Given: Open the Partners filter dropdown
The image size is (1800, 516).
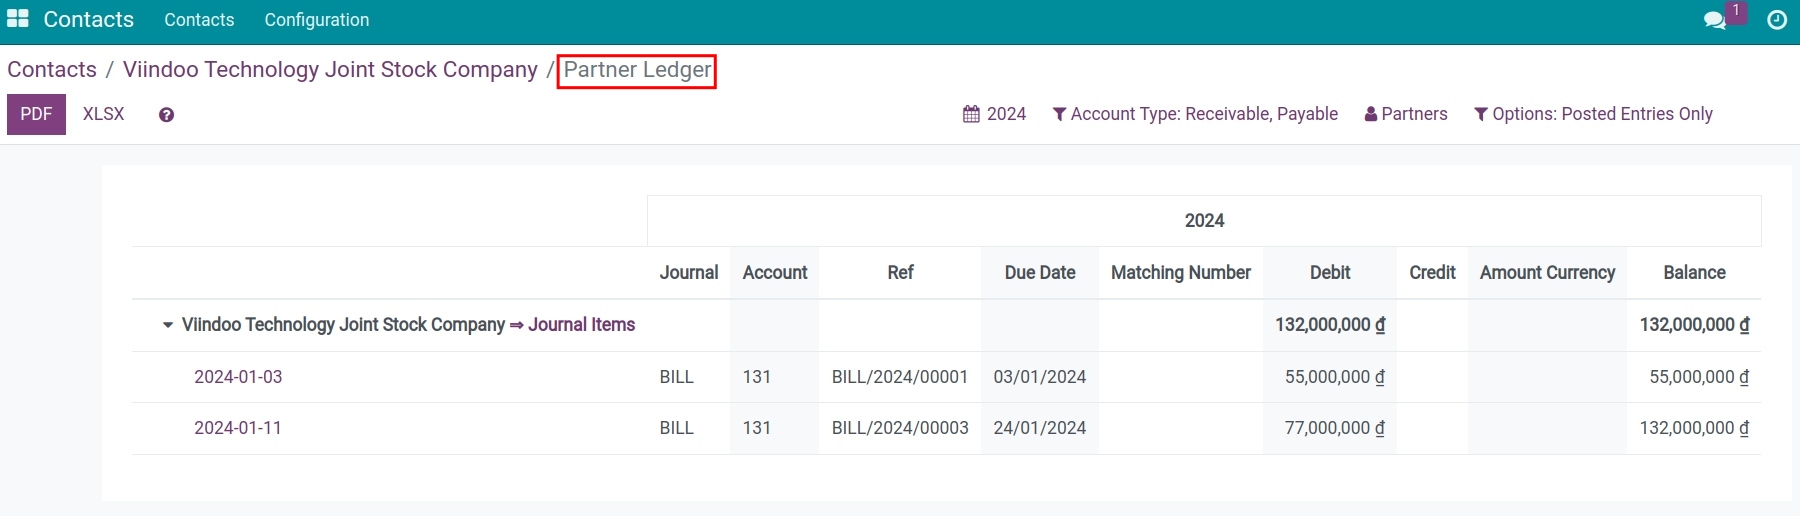Looking at the screenshot, I should click(1406, 114).
